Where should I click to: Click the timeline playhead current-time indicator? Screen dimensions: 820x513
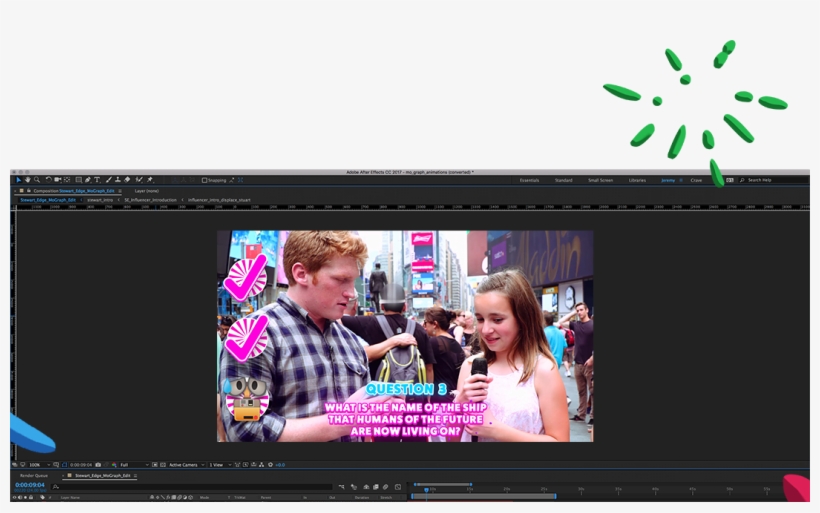coord(426,489)
